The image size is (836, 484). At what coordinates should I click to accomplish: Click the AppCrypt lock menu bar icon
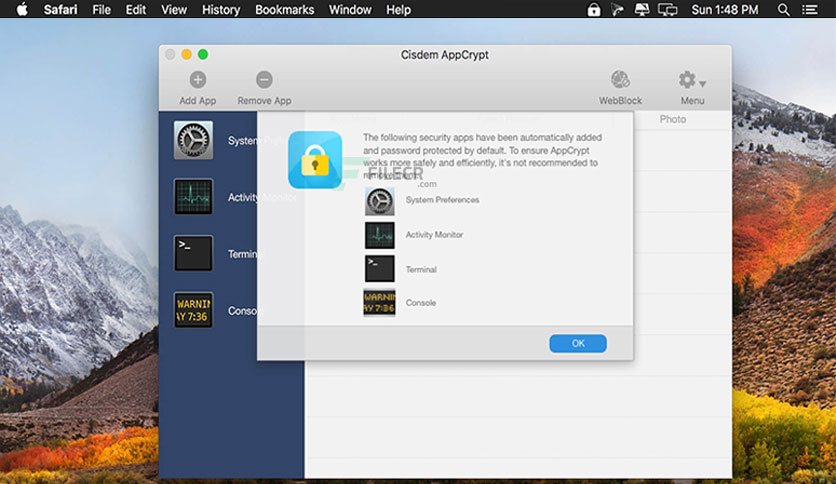593,10
